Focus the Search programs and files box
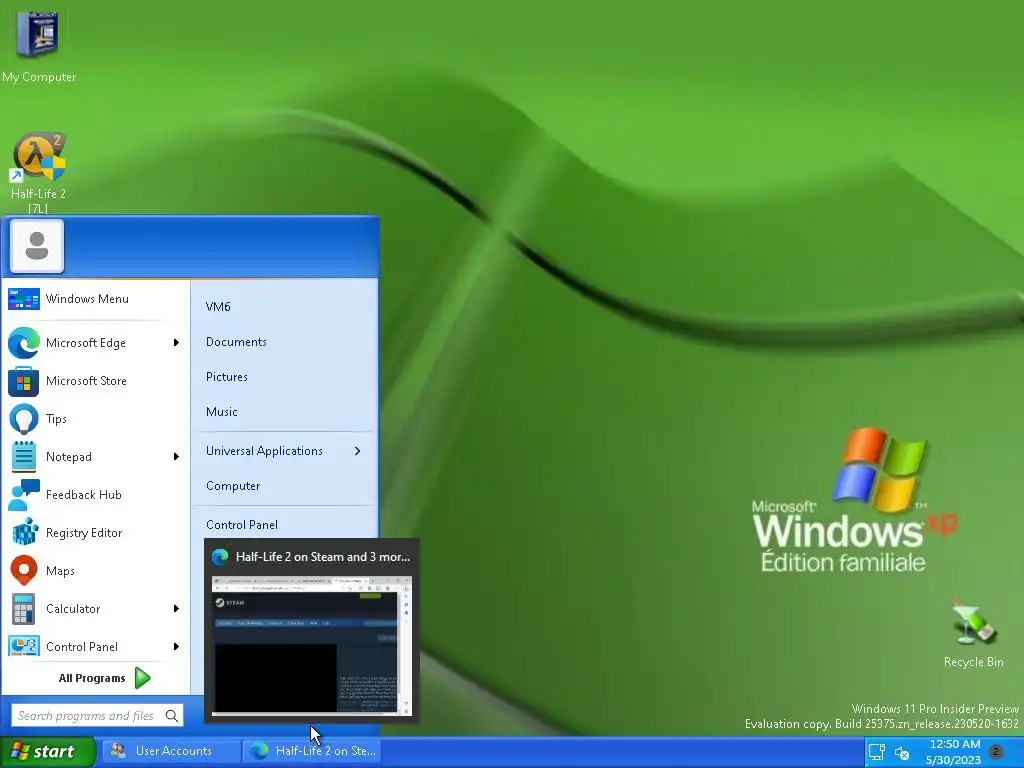 click(x=97, y=716)
